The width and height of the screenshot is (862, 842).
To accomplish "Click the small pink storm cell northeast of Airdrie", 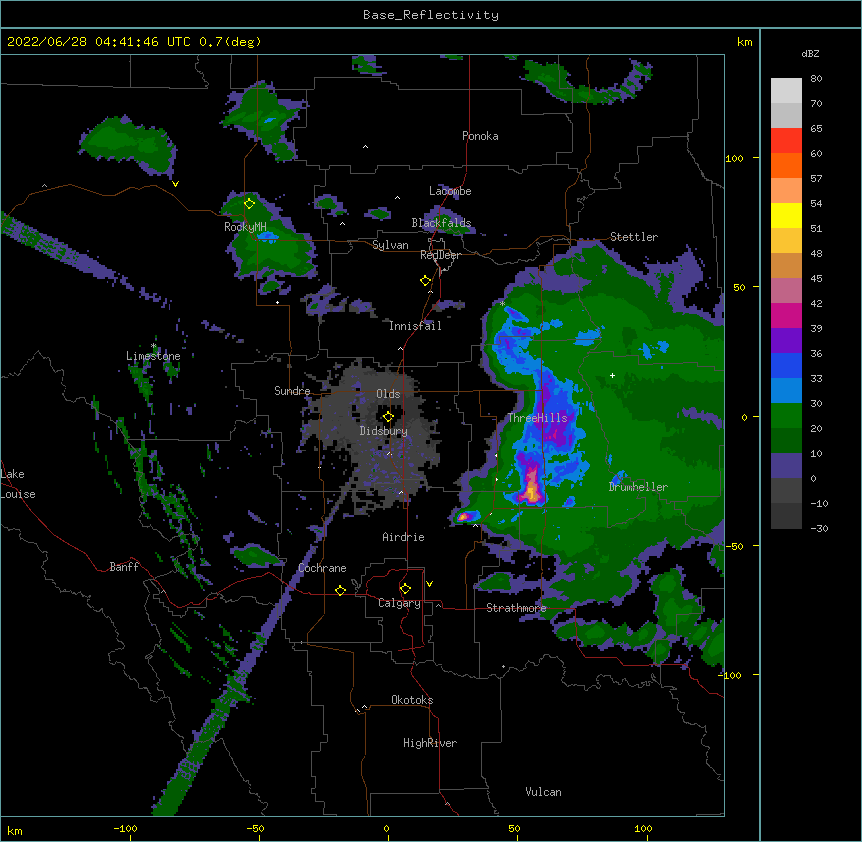I will pyautogui.click(x=463, y=516).
